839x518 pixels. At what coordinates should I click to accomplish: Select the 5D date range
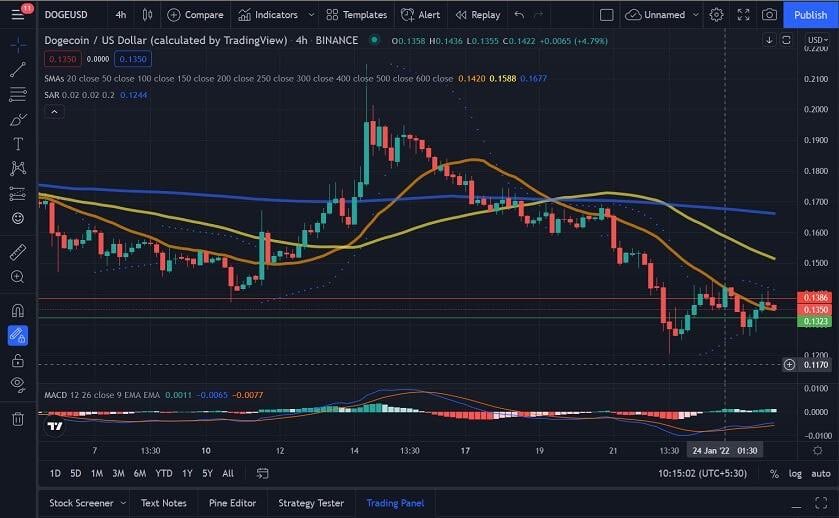point(76,473)
